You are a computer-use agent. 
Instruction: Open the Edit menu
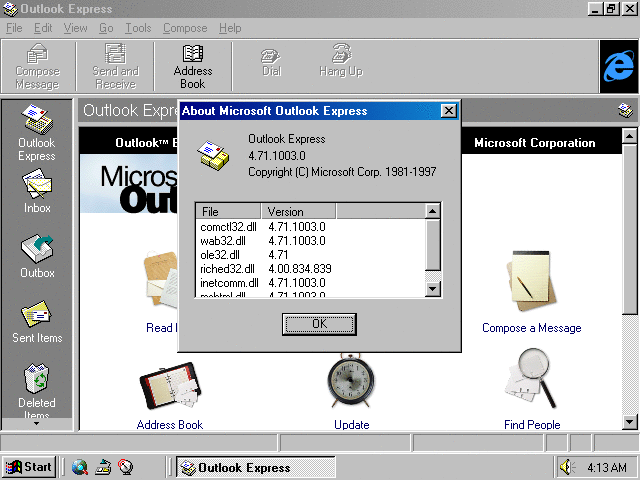point(43,28)
